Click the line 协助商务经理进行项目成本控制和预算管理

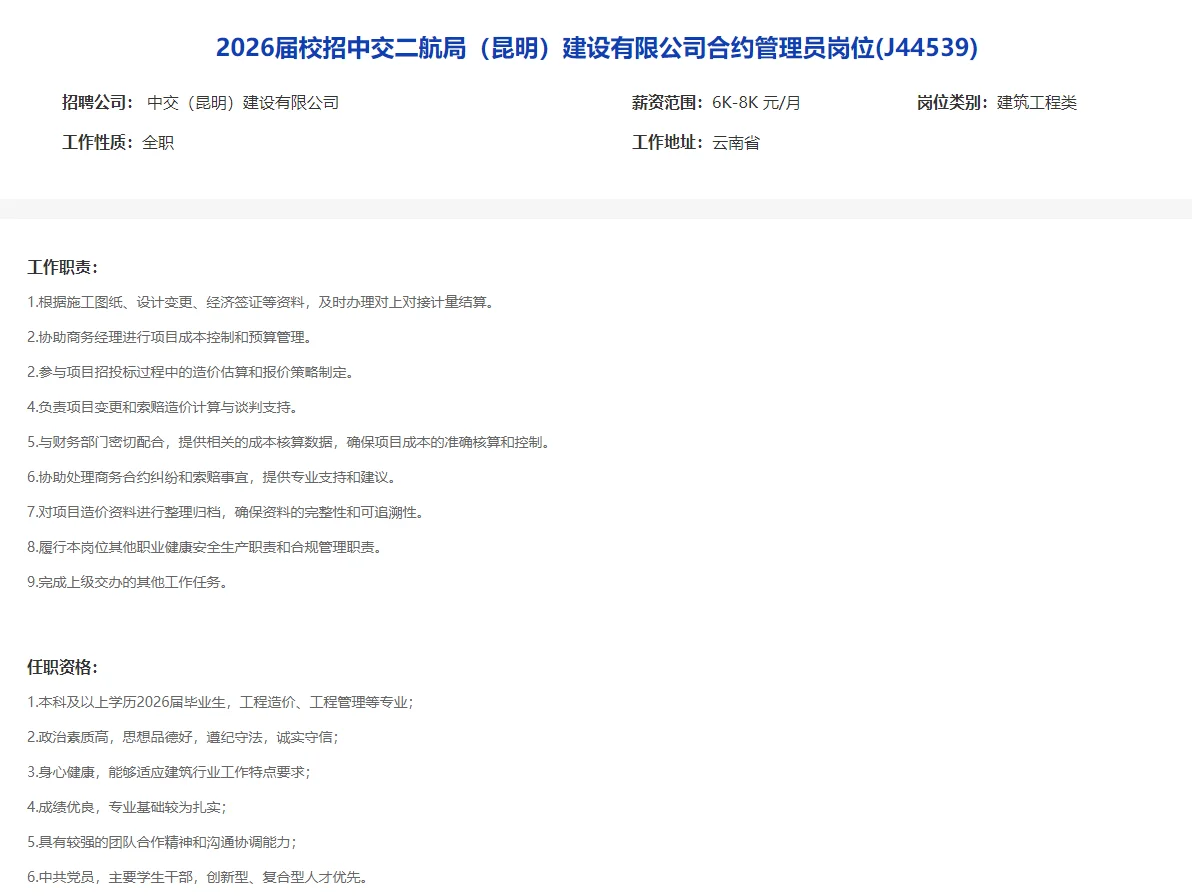point(171,337)
